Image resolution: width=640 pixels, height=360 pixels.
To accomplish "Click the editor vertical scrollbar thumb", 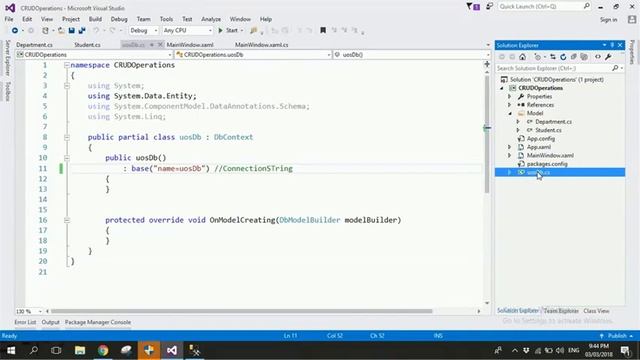I will pos(487,135).
